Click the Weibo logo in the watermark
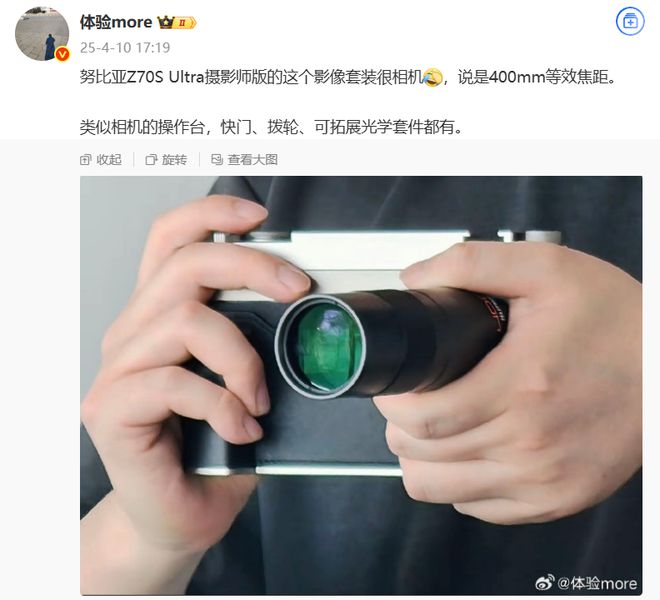Screen dimensions: 660x600 545,583
